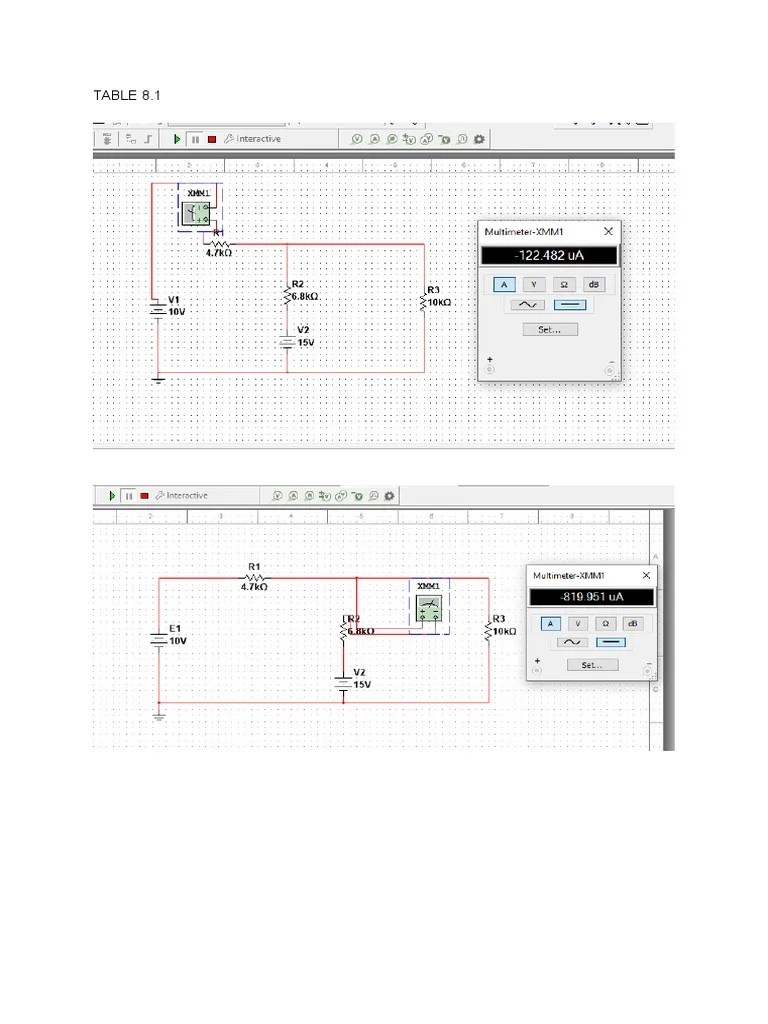Select V2 15V battery in top circuit
The image size is (768, 1024).
click(x=287, y=342)
